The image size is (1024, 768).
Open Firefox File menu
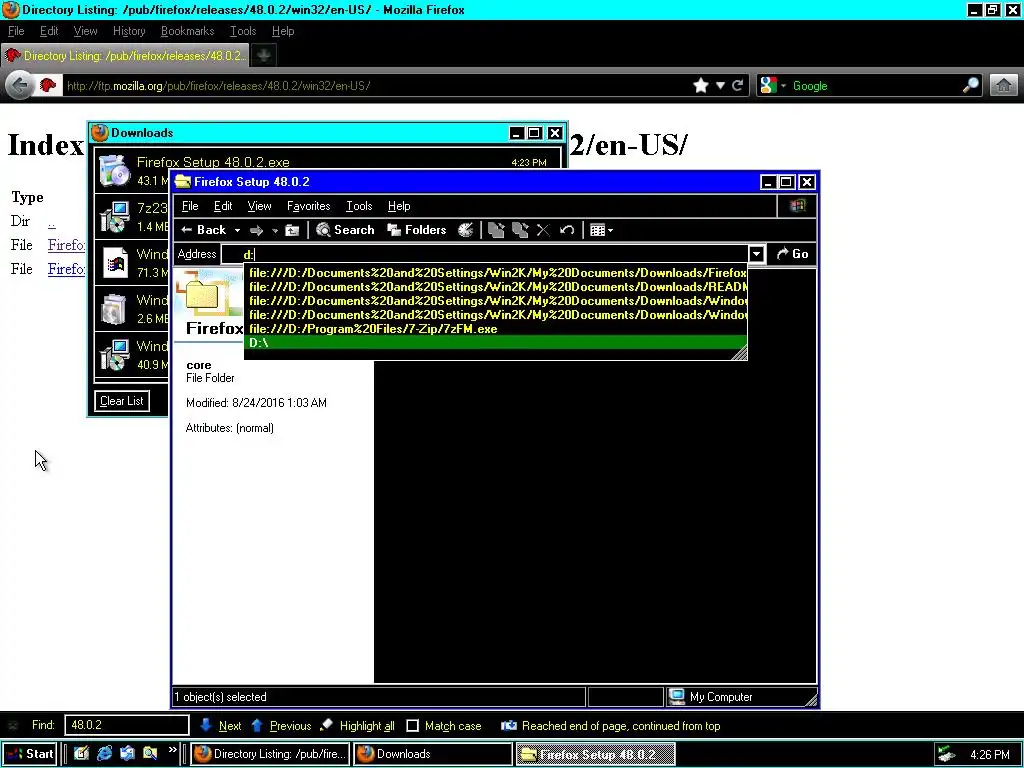tap(16, 31)
